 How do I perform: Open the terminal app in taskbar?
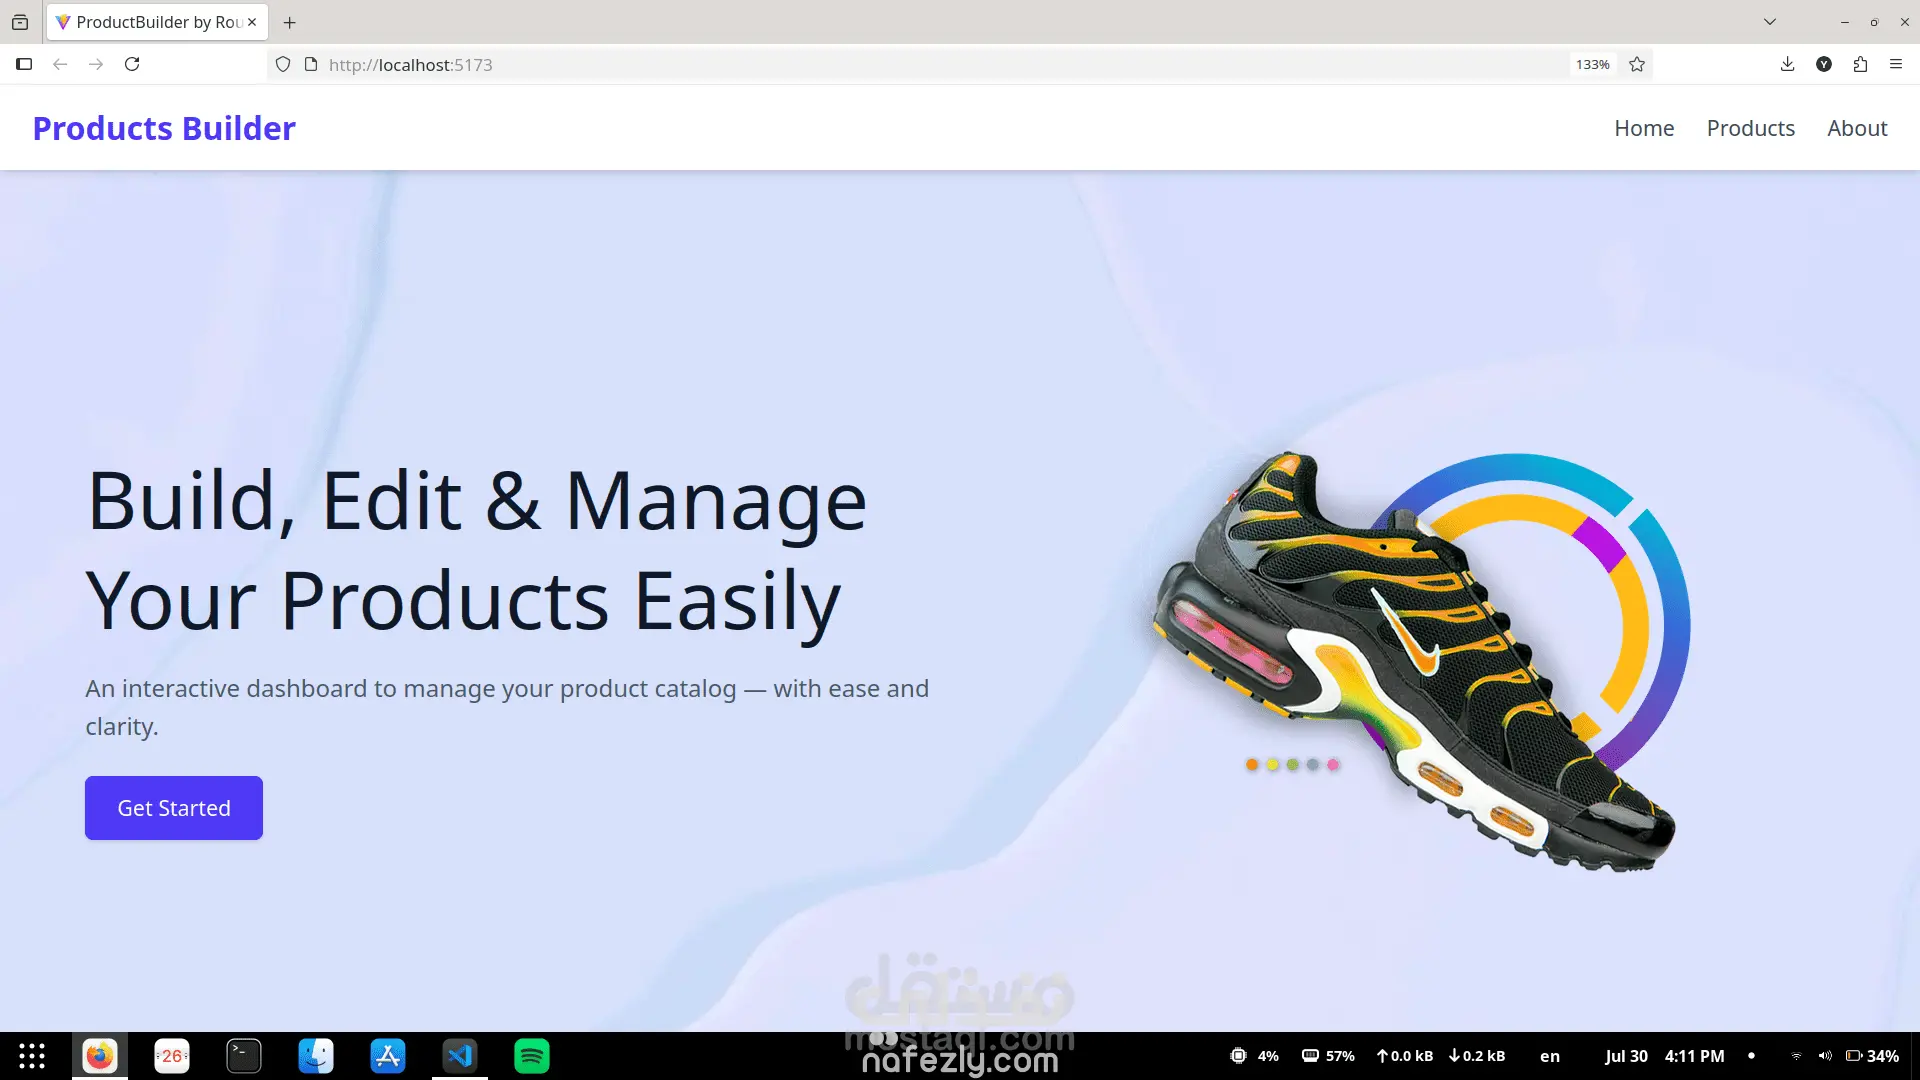point(244,1056)
